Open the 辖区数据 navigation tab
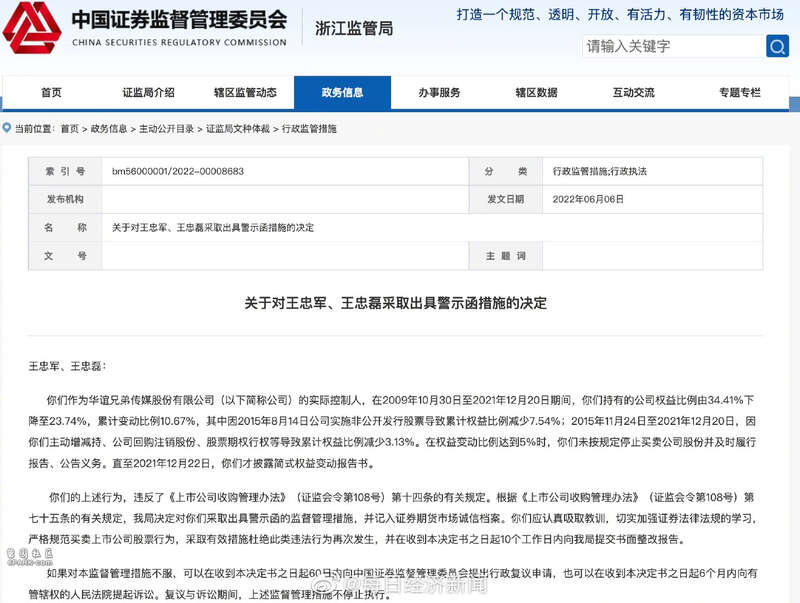 pyautogui.click(x=536, y=92)
